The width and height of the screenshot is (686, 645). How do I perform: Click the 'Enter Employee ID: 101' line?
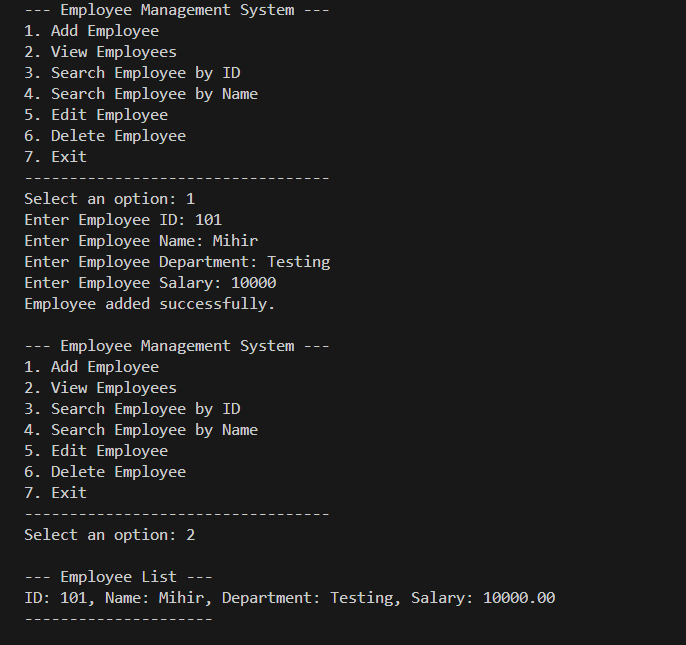pos(123,220)
